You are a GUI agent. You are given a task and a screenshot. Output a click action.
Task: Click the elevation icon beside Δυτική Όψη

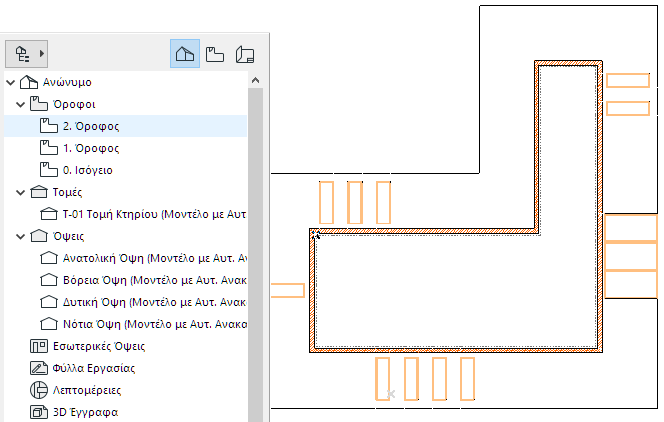pos(49,302)
